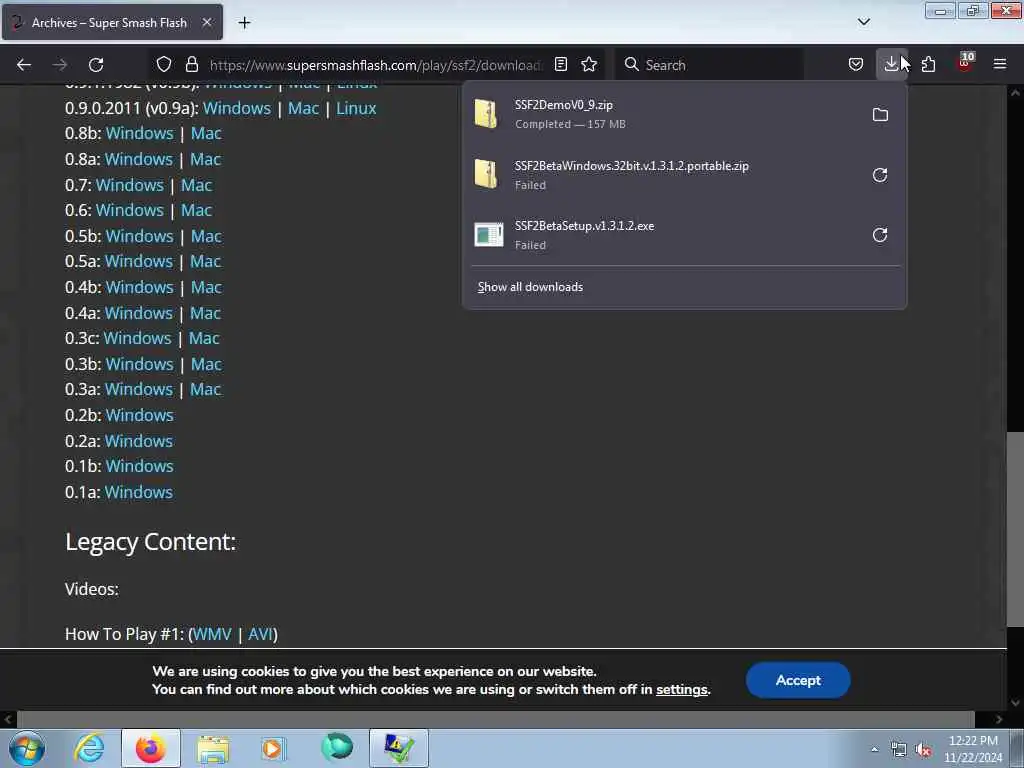Launch Internet Explorer from taskbar
1024x768 pixels.
click(x=89, y=748)
